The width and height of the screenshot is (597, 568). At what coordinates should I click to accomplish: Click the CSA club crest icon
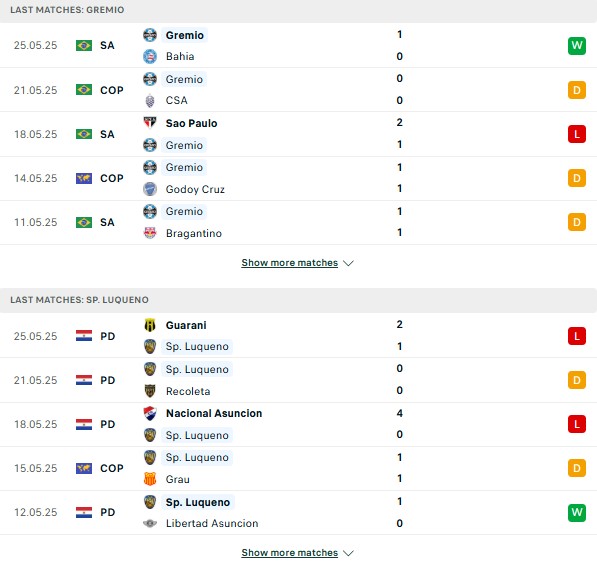[150, 101]
